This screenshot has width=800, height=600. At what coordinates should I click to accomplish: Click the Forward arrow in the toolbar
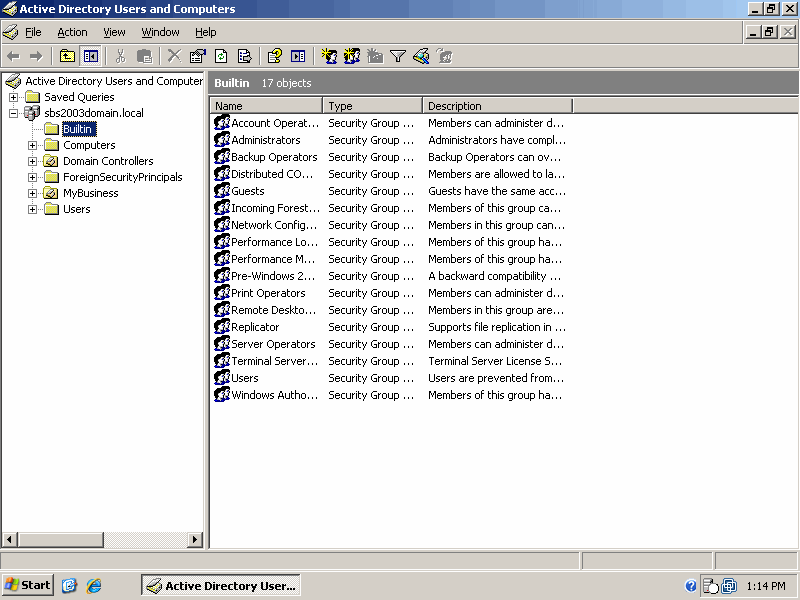36,56
